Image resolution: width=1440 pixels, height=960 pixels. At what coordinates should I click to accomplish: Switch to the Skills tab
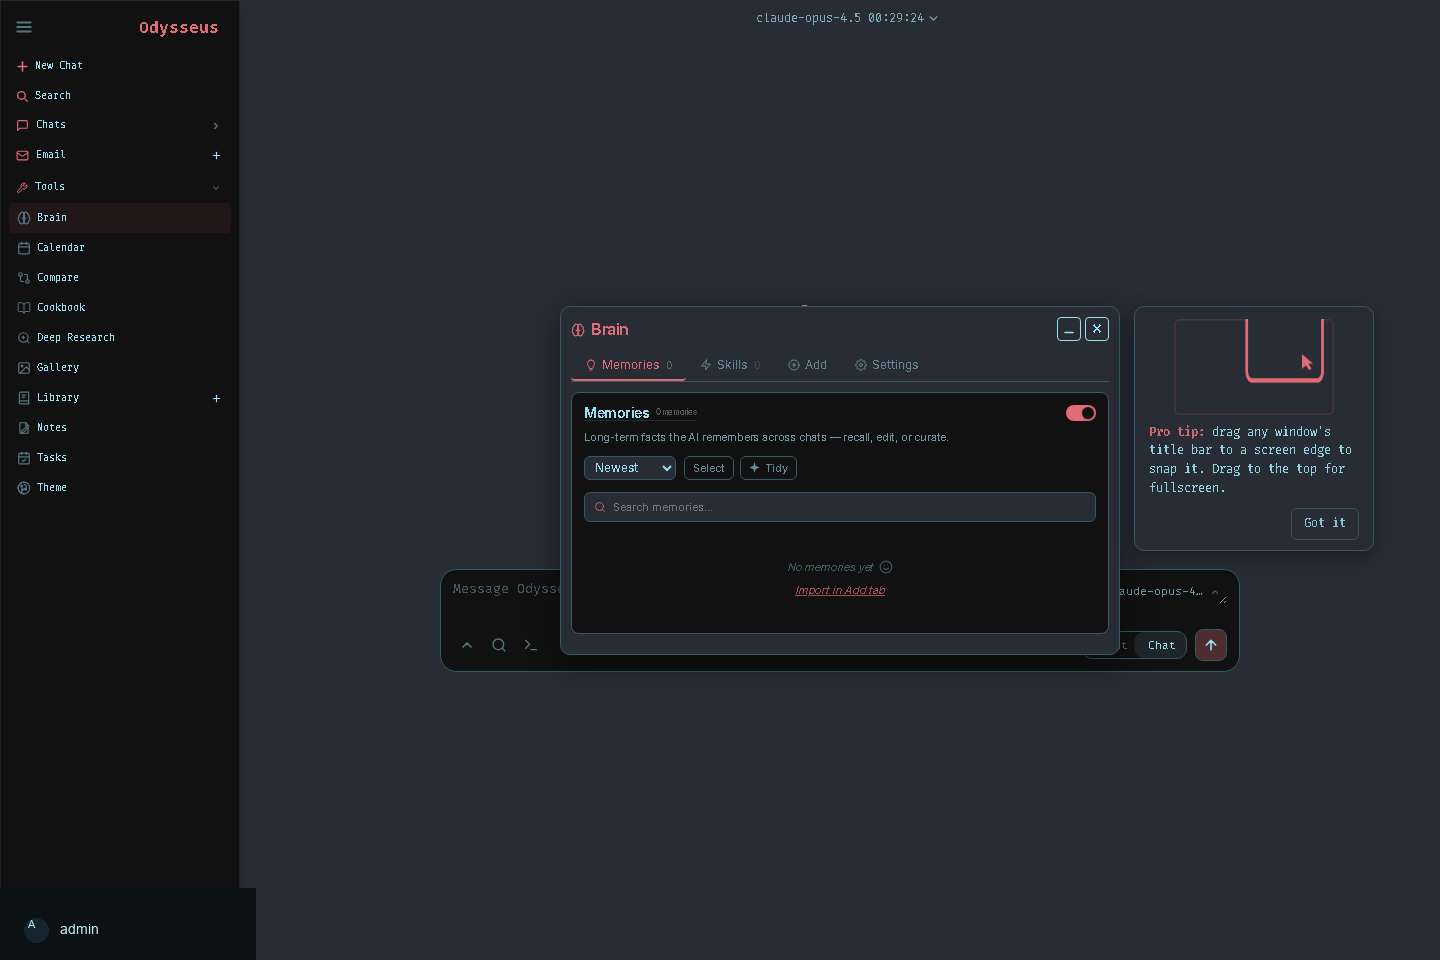pyautogui.click(x=731, y=365)
